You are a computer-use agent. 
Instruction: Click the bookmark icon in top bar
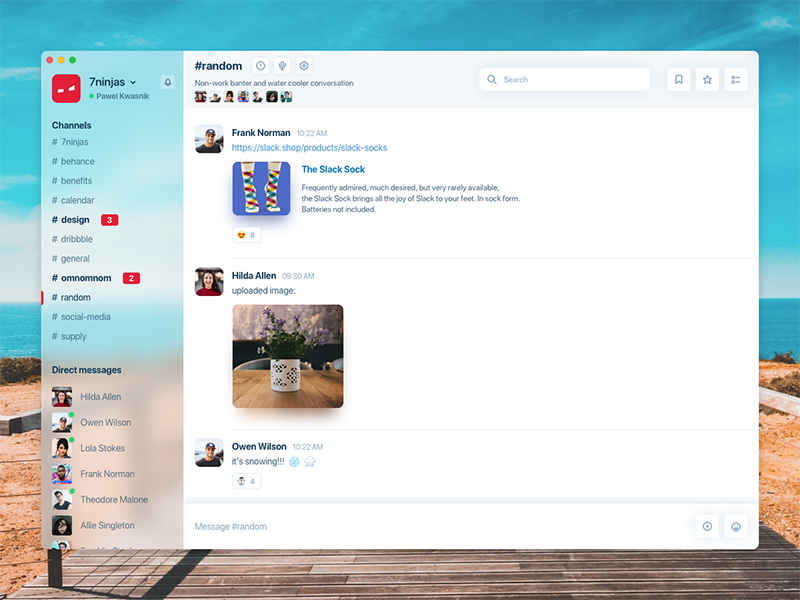click(x=679, y=80)
